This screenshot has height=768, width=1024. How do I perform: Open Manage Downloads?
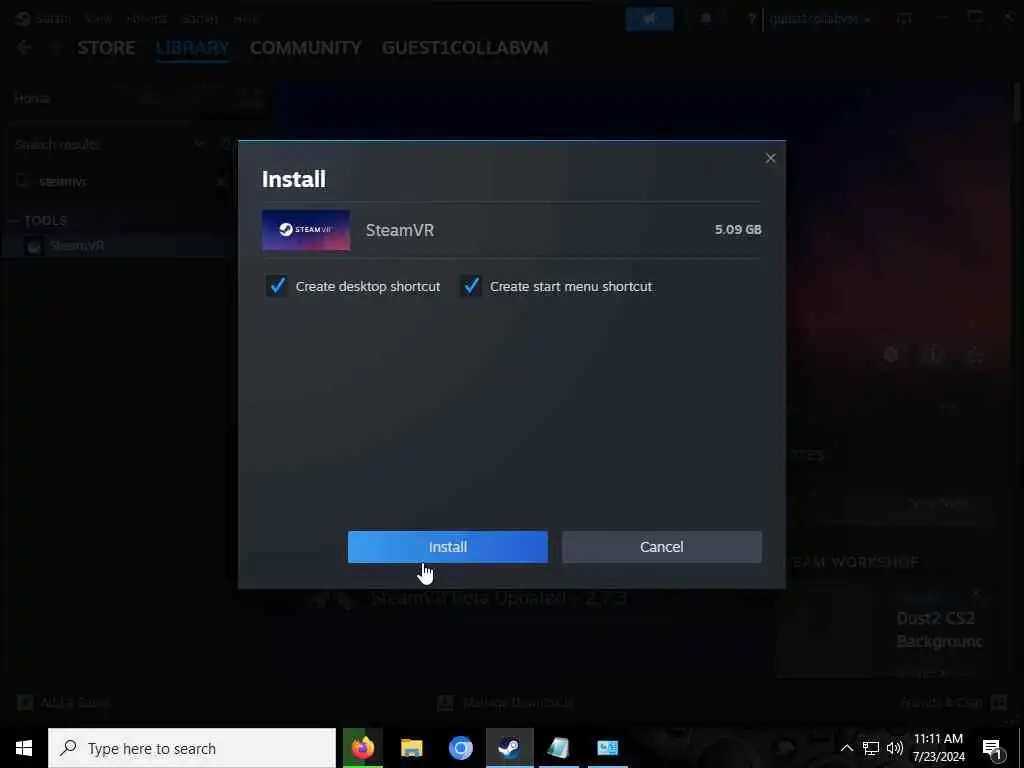(505, 703)
